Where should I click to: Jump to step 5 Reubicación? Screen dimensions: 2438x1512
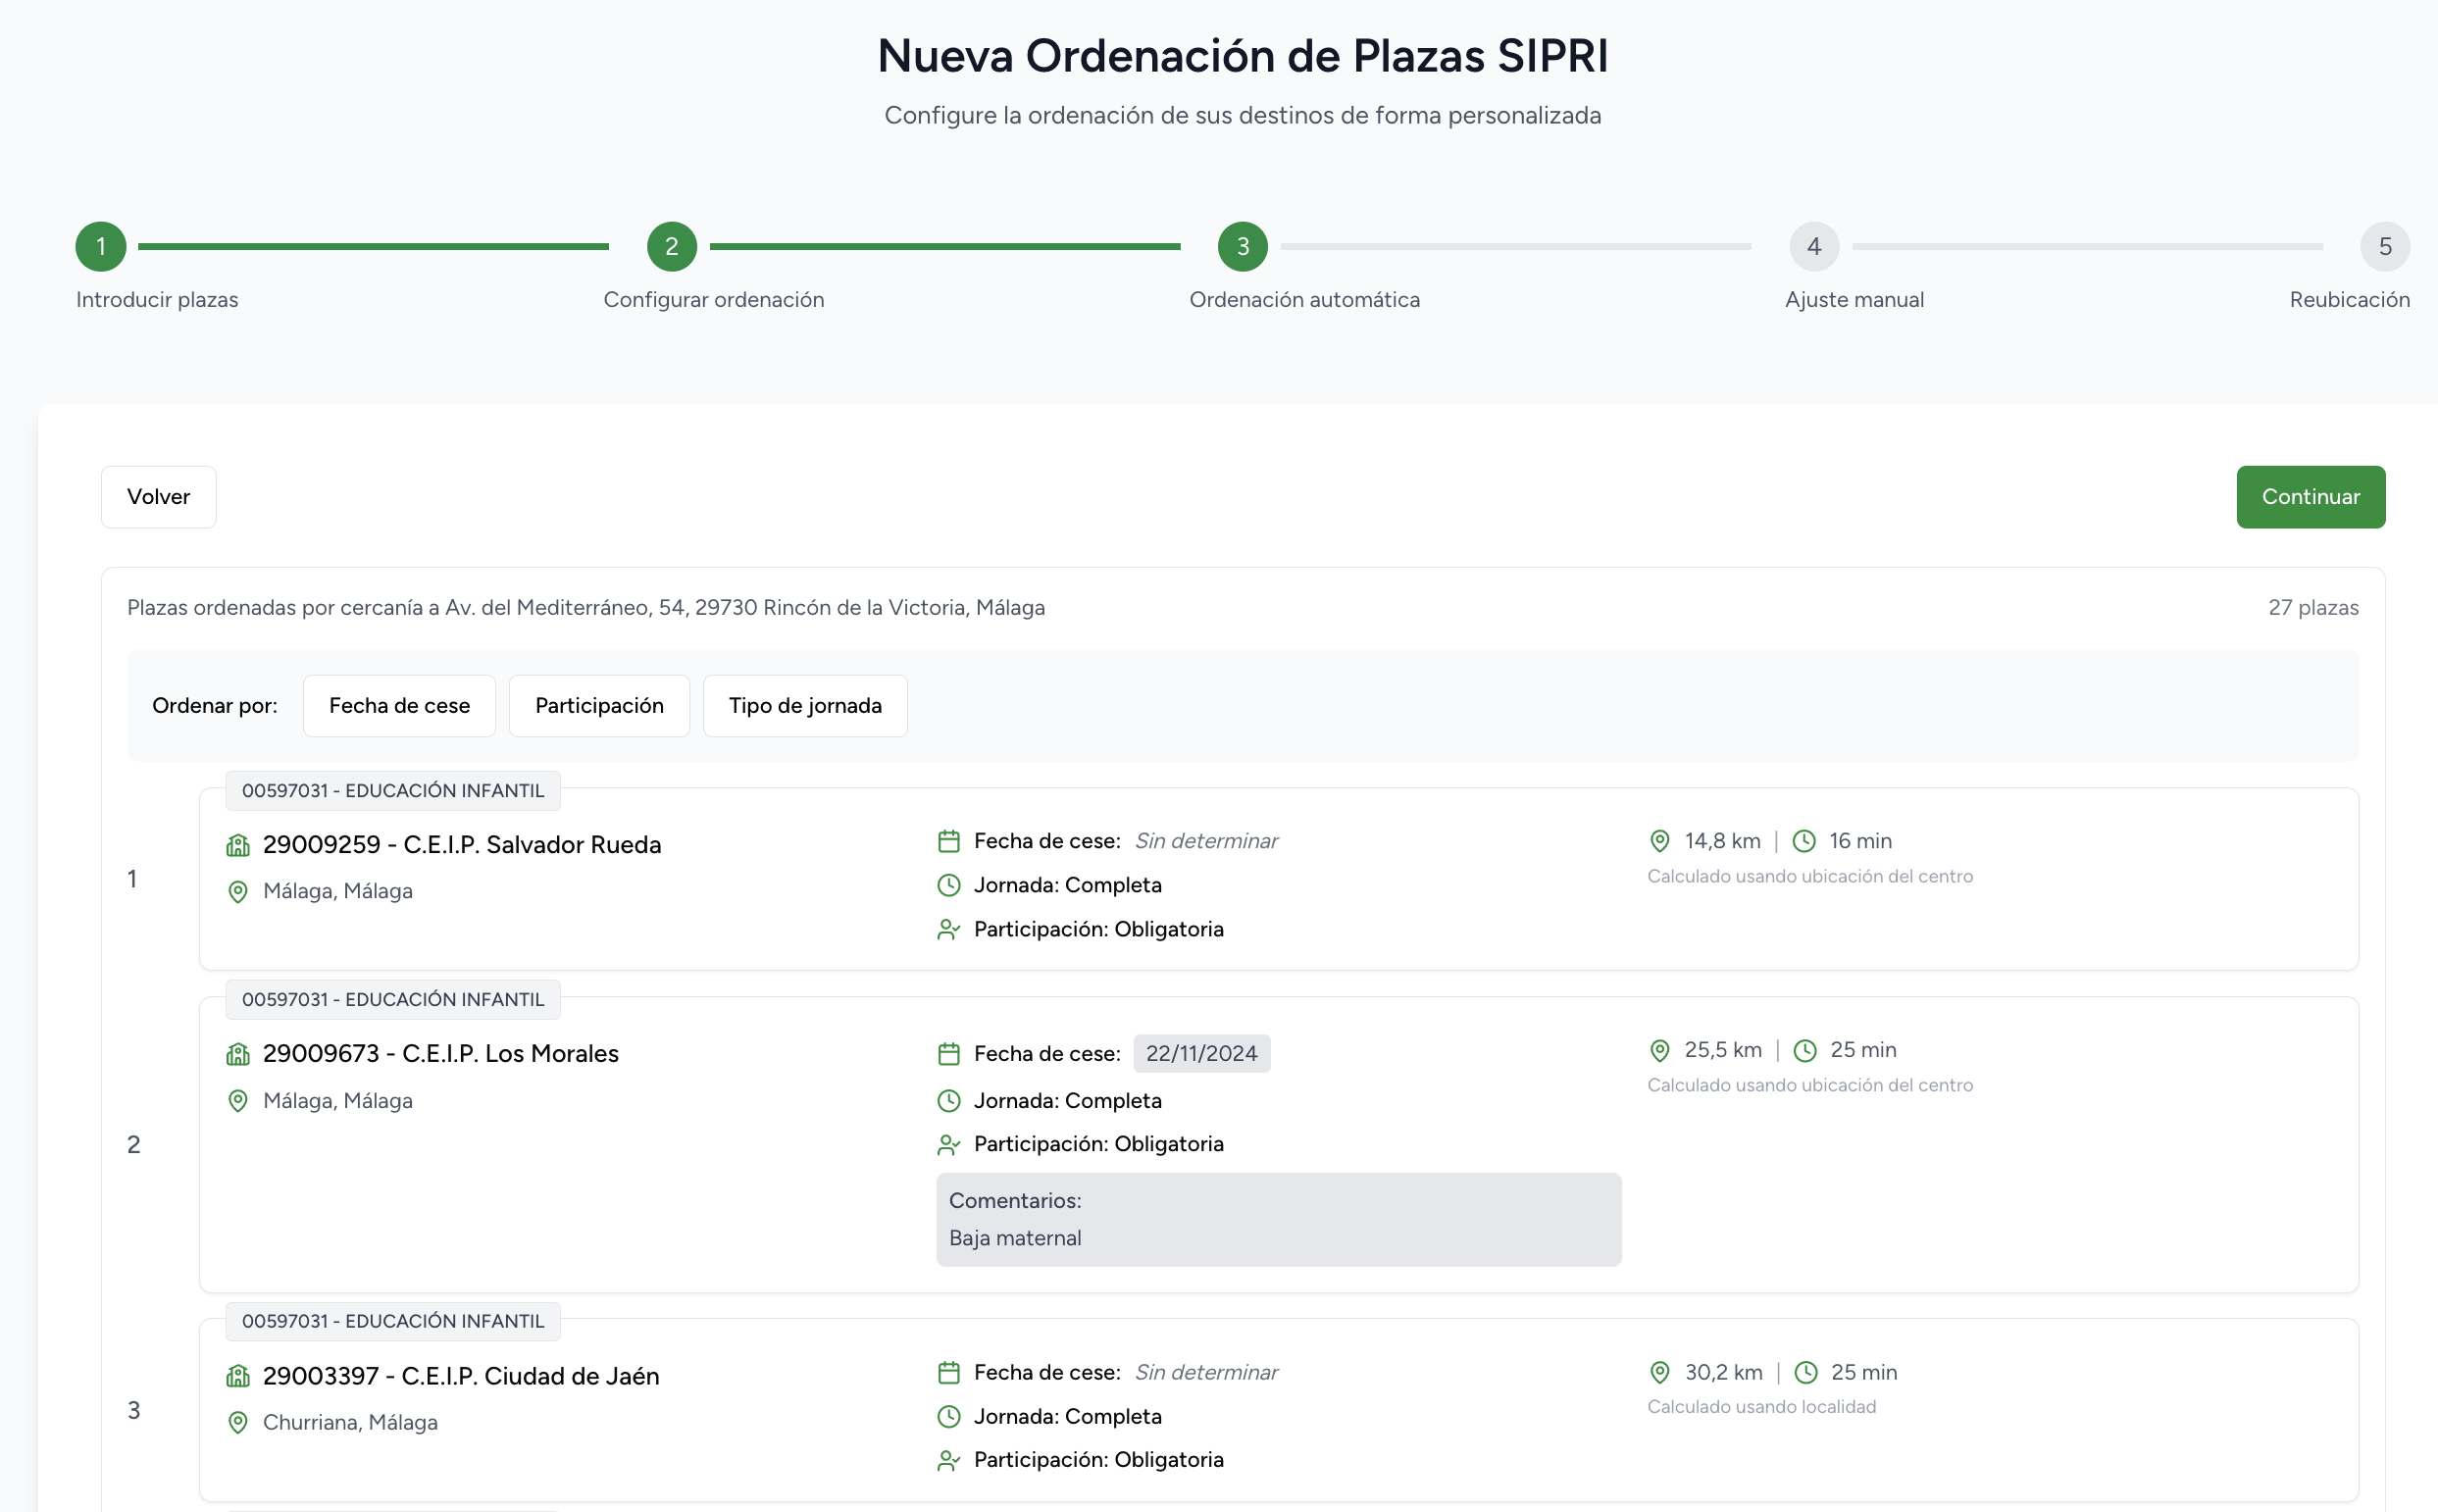2385,247
